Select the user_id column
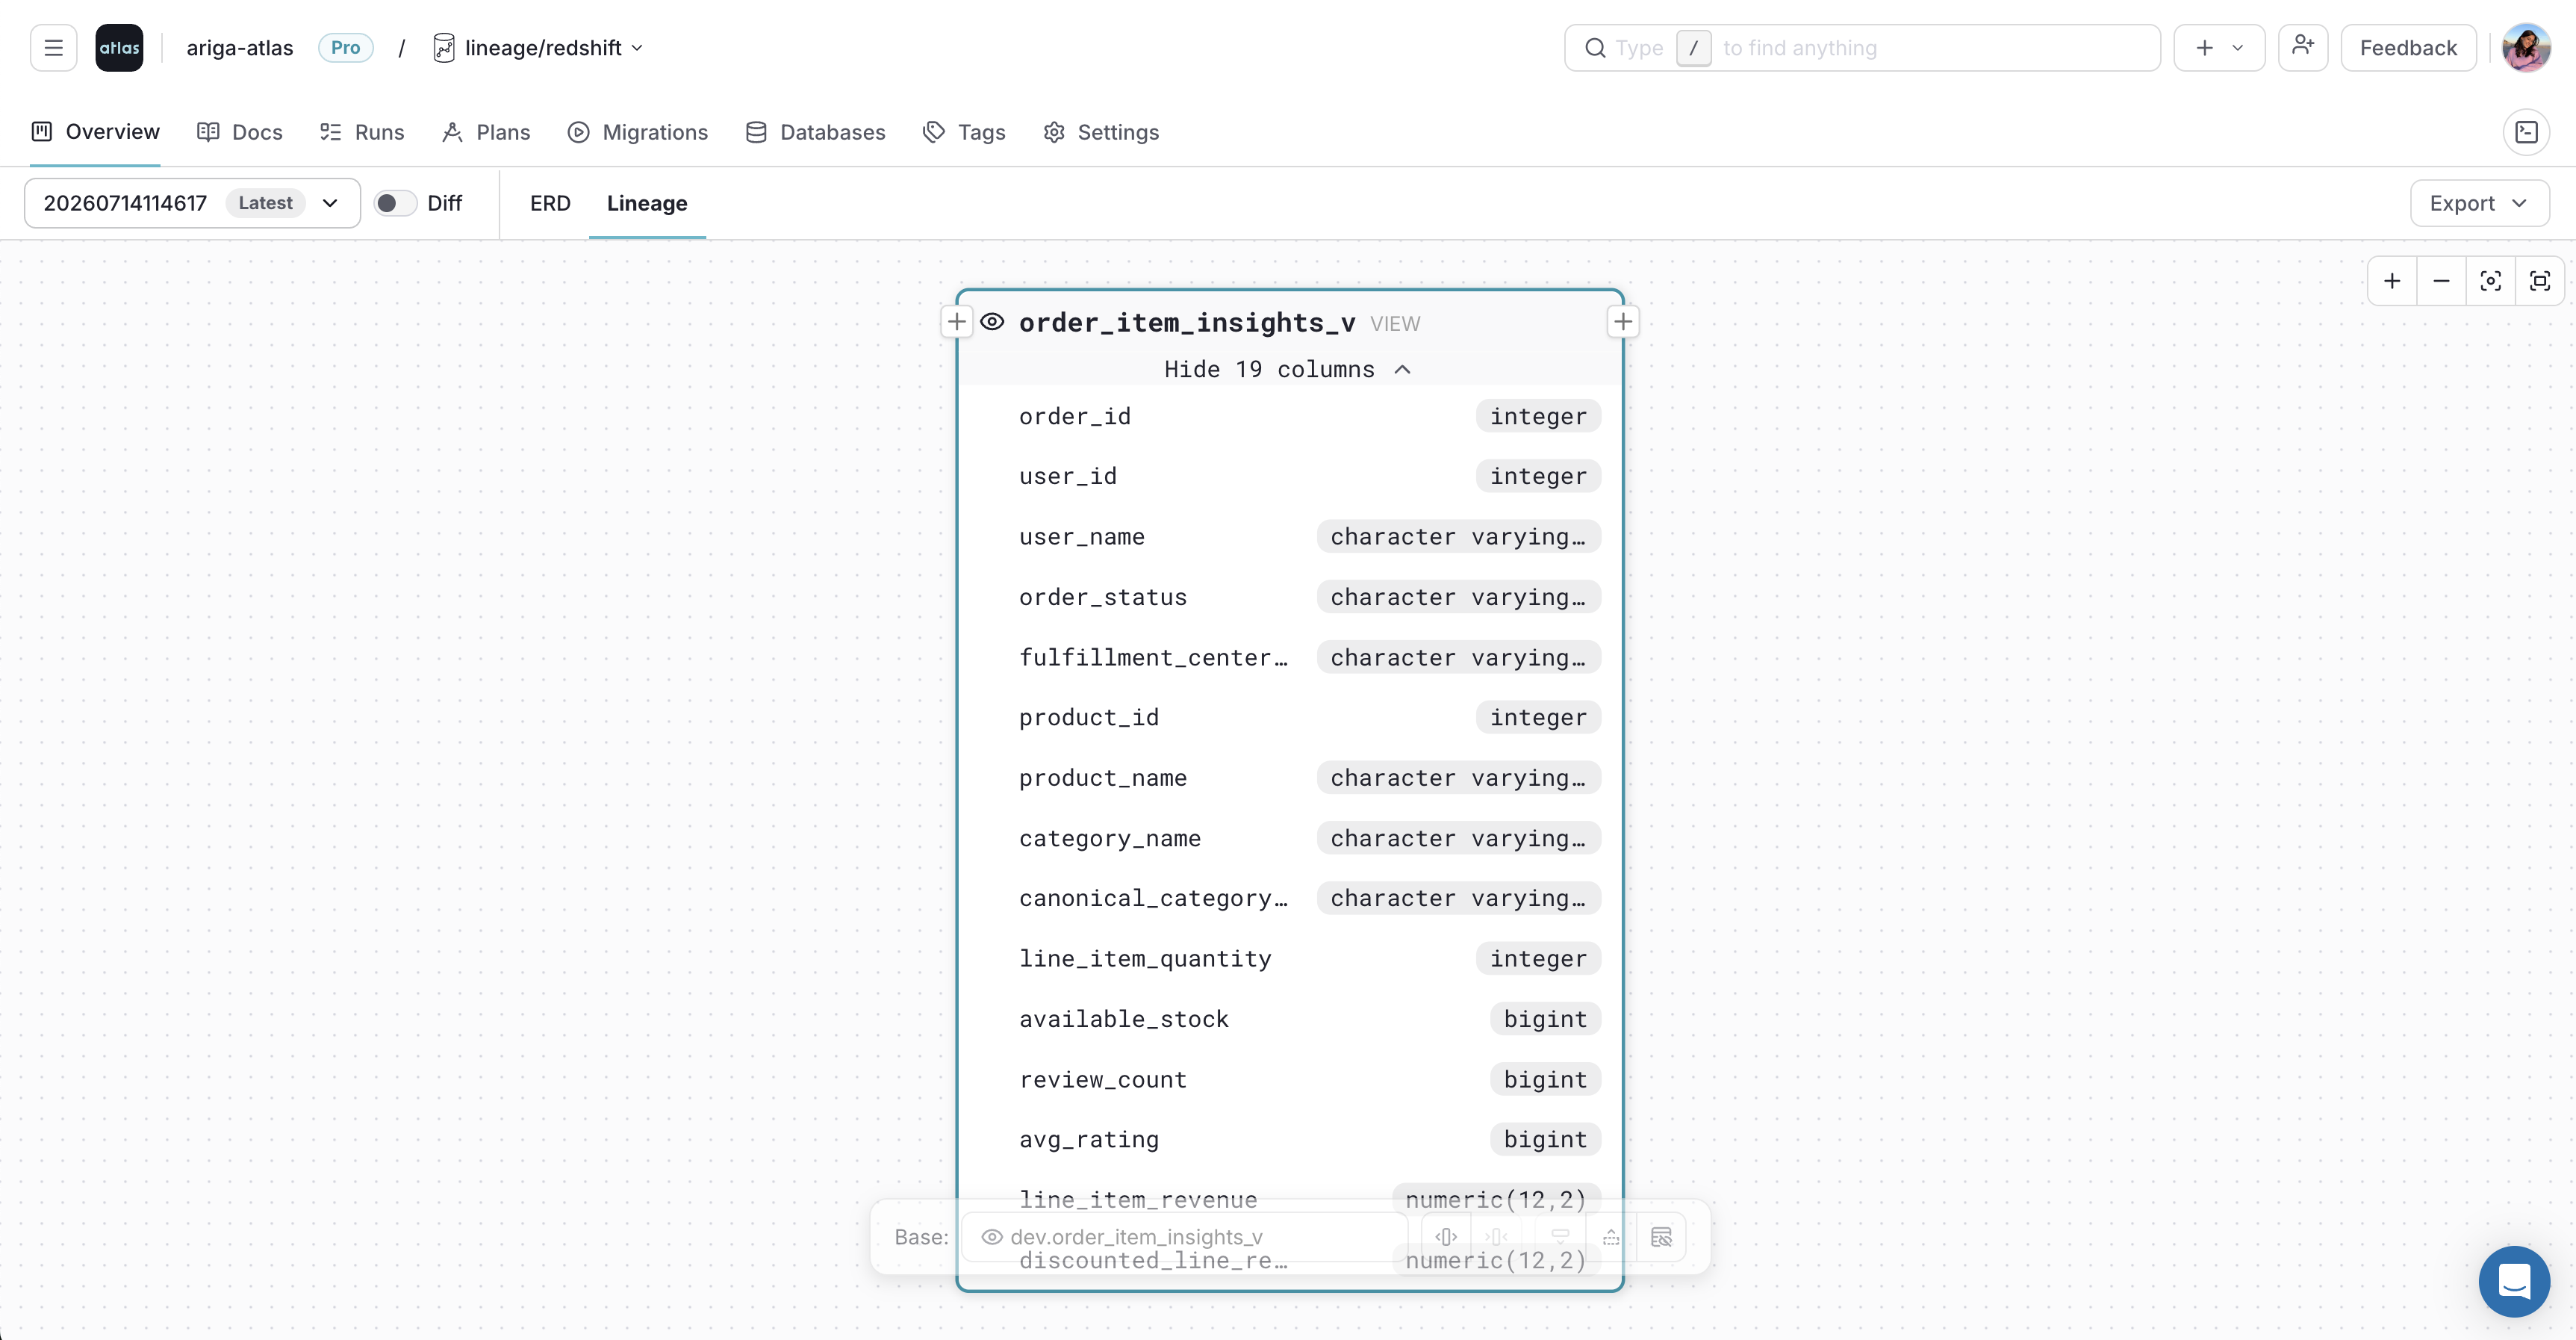This screenshot has height=1340, width=2576. (x=1290, y=476)
